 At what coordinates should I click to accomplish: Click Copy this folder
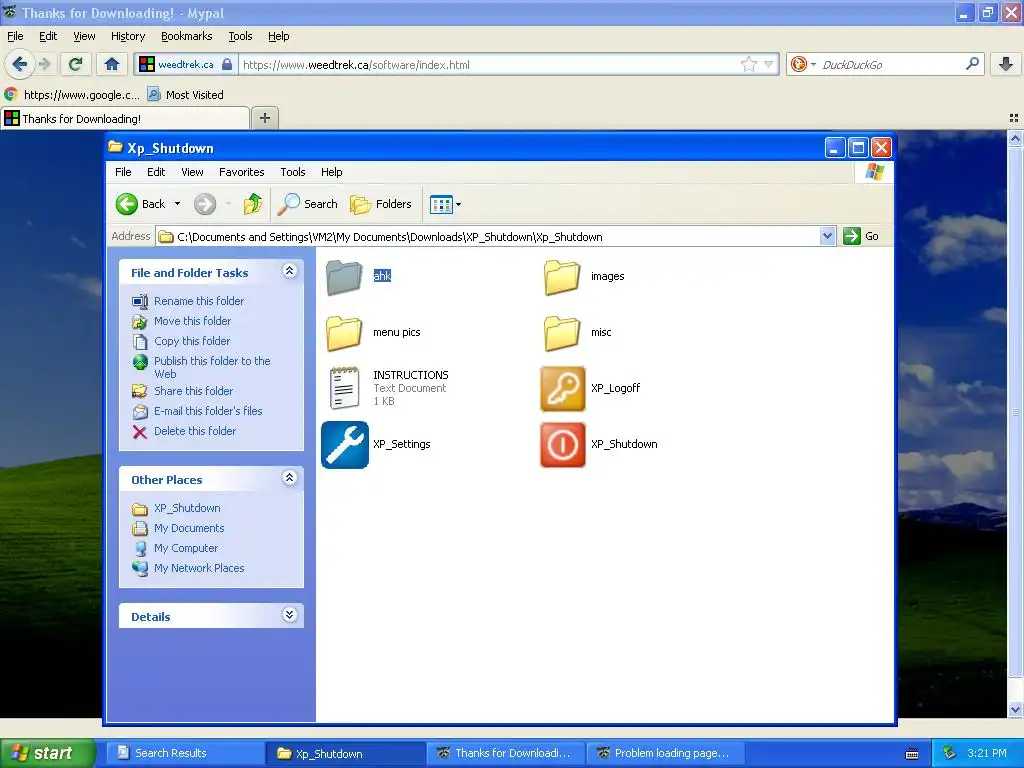coord(191,341)
